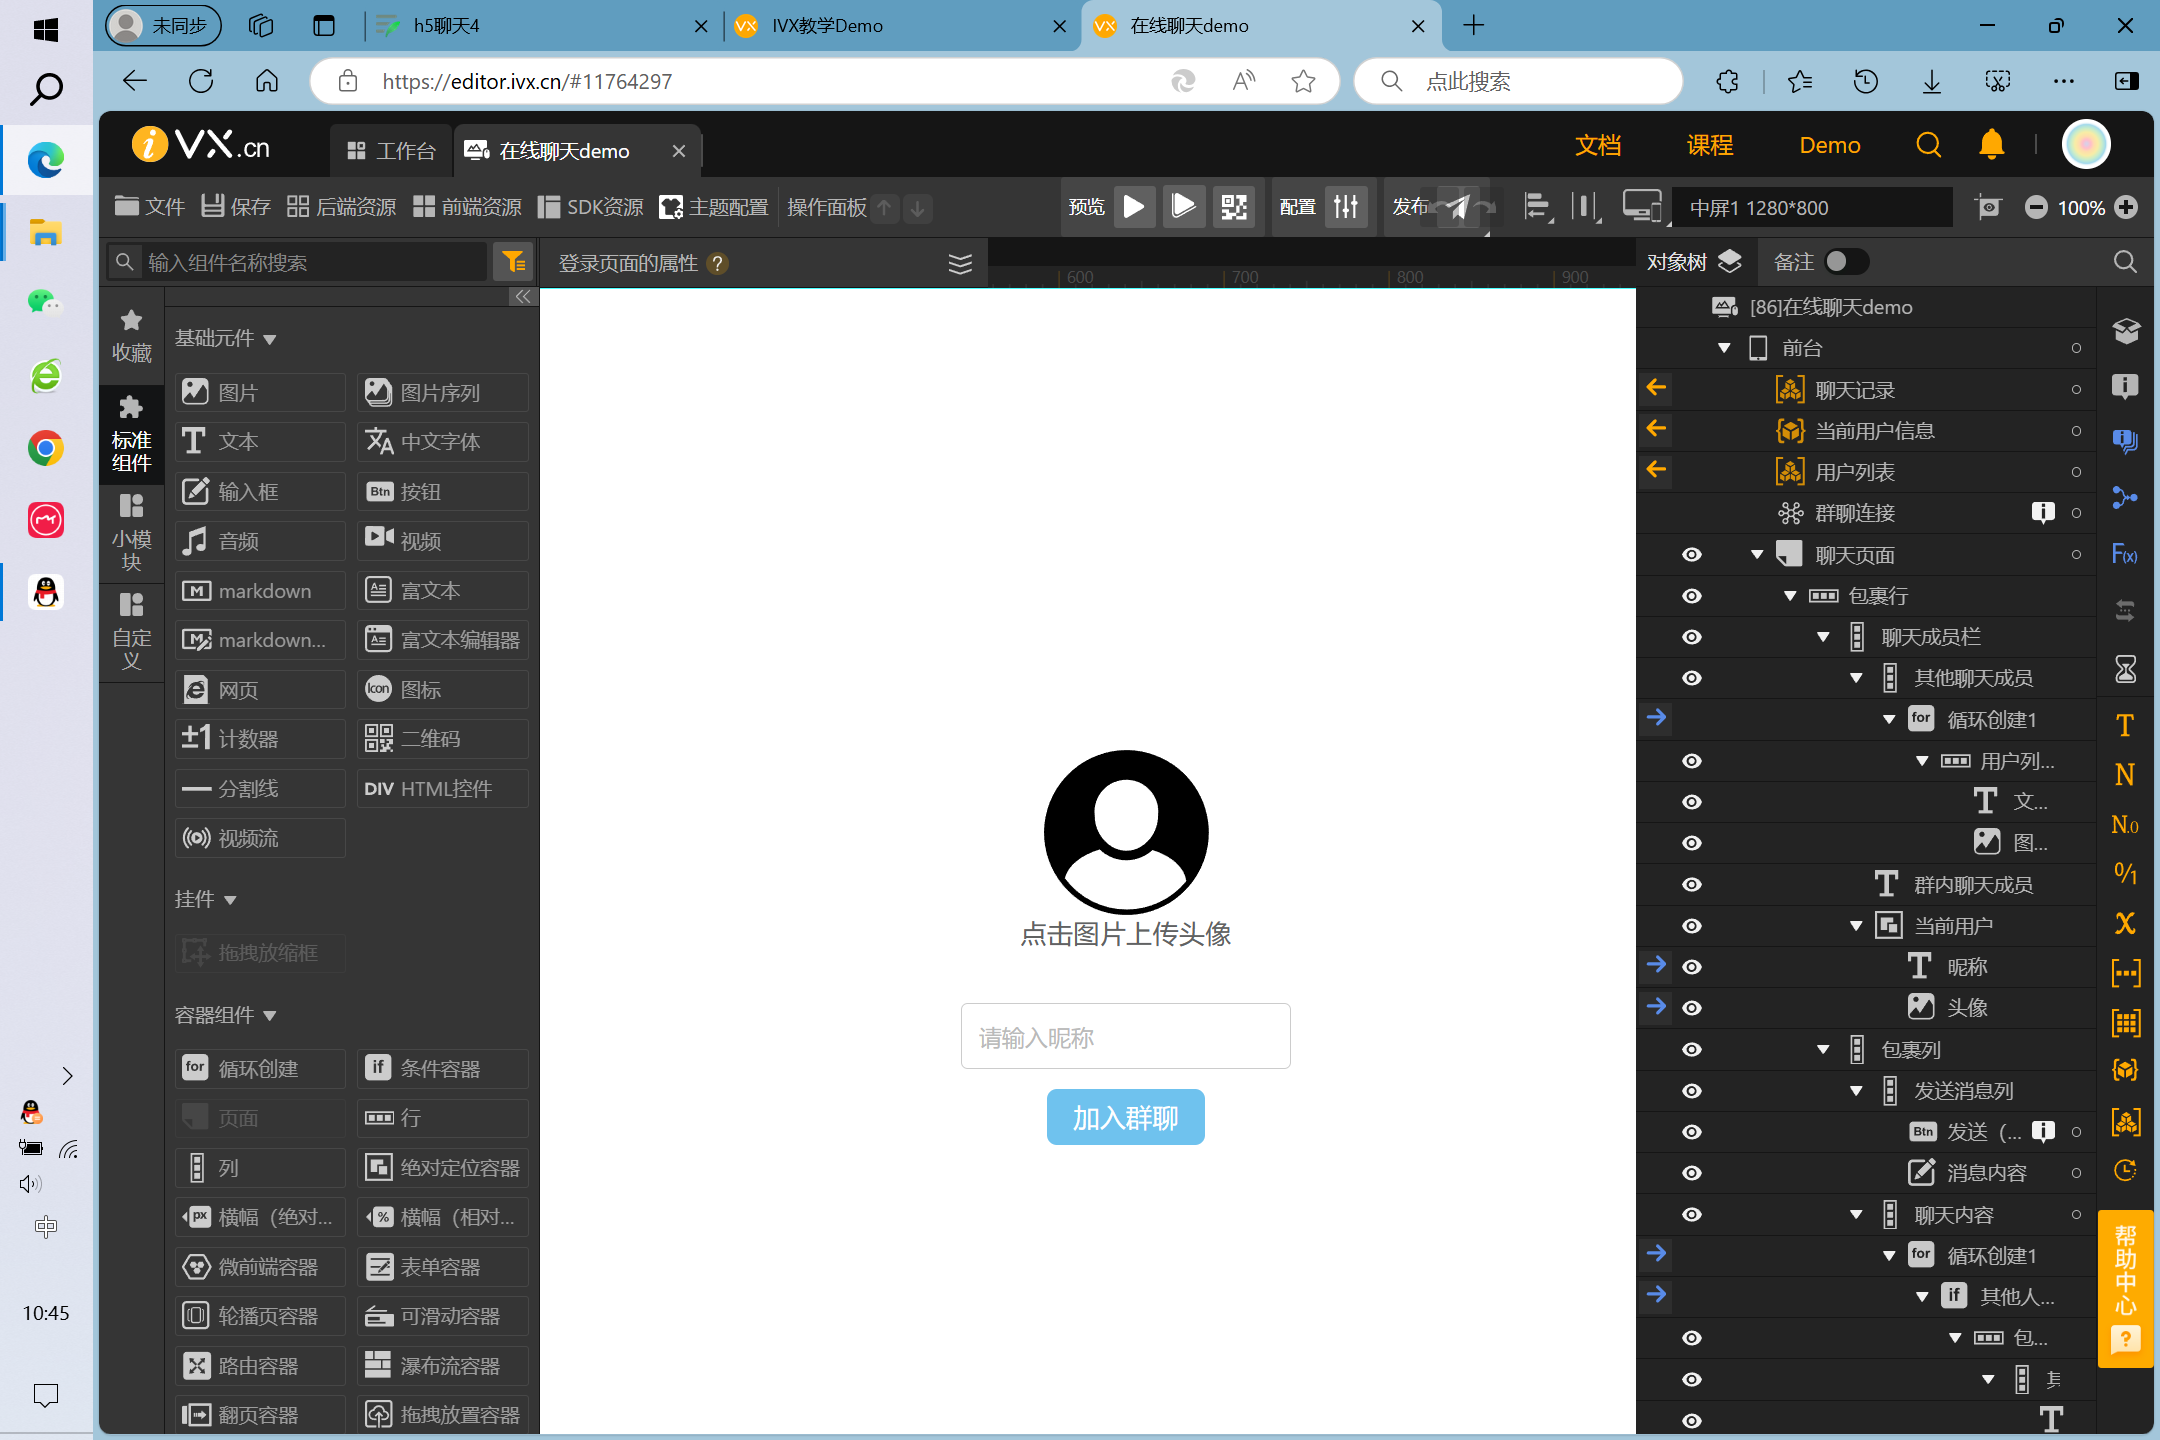Select the 图片 component
This screenshot has width=2160, height=1440.
click(260, 392)
